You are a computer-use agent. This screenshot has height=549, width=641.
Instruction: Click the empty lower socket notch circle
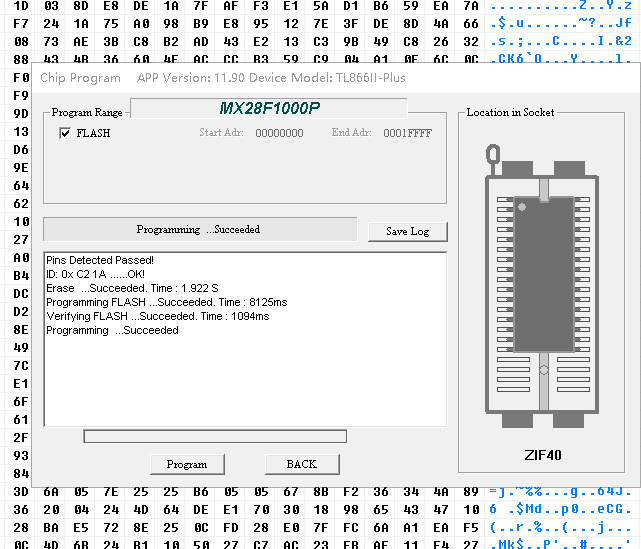click(543, 369)
